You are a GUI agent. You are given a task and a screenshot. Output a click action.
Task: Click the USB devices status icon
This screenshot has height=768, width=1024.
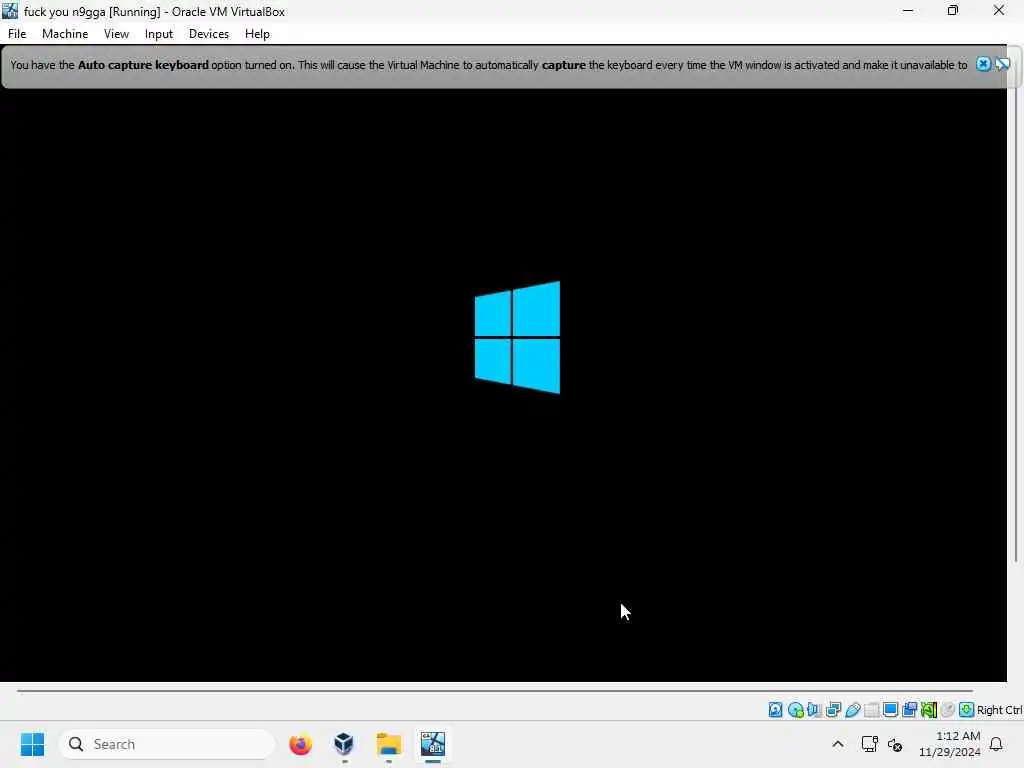(852, 709)
